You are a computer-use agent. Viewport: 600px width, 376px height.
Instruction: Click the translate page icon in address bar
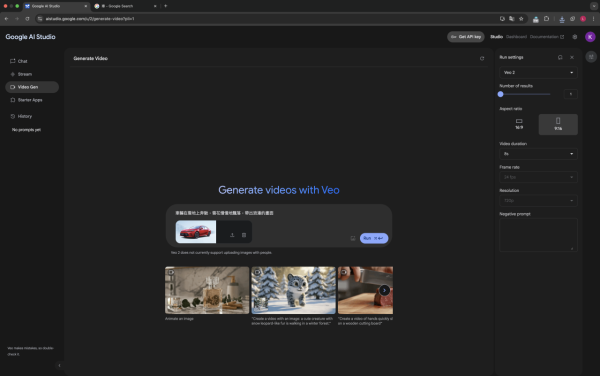512,19
